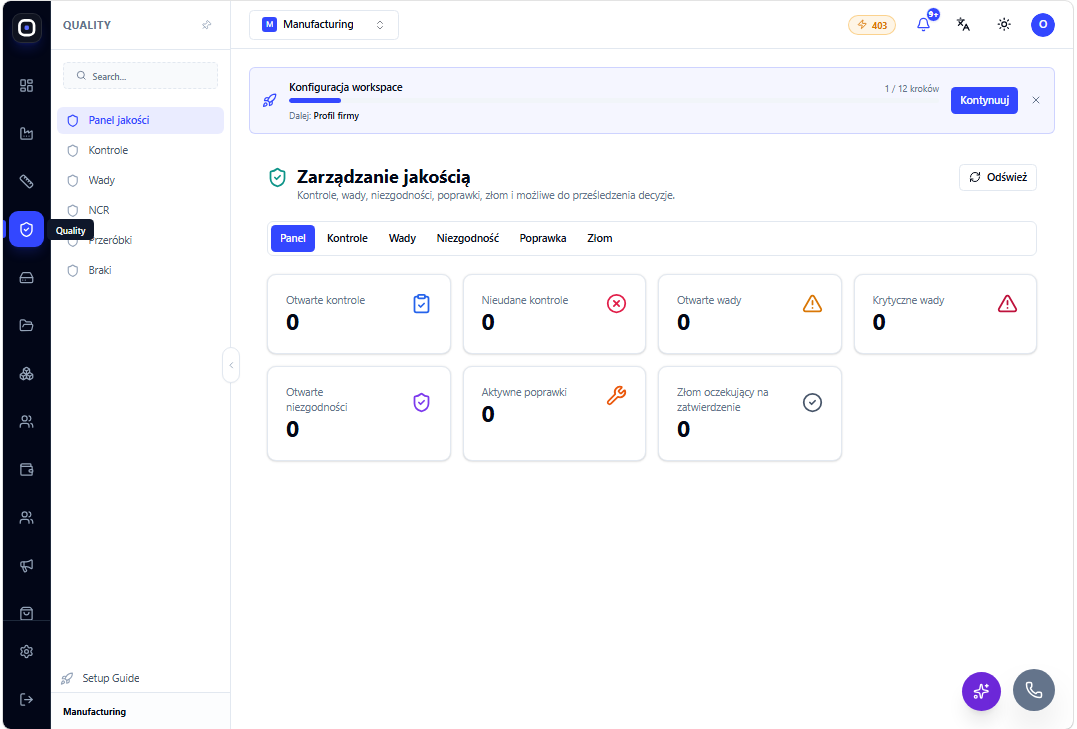Open NCR in the sidebar

click(141, 210)
